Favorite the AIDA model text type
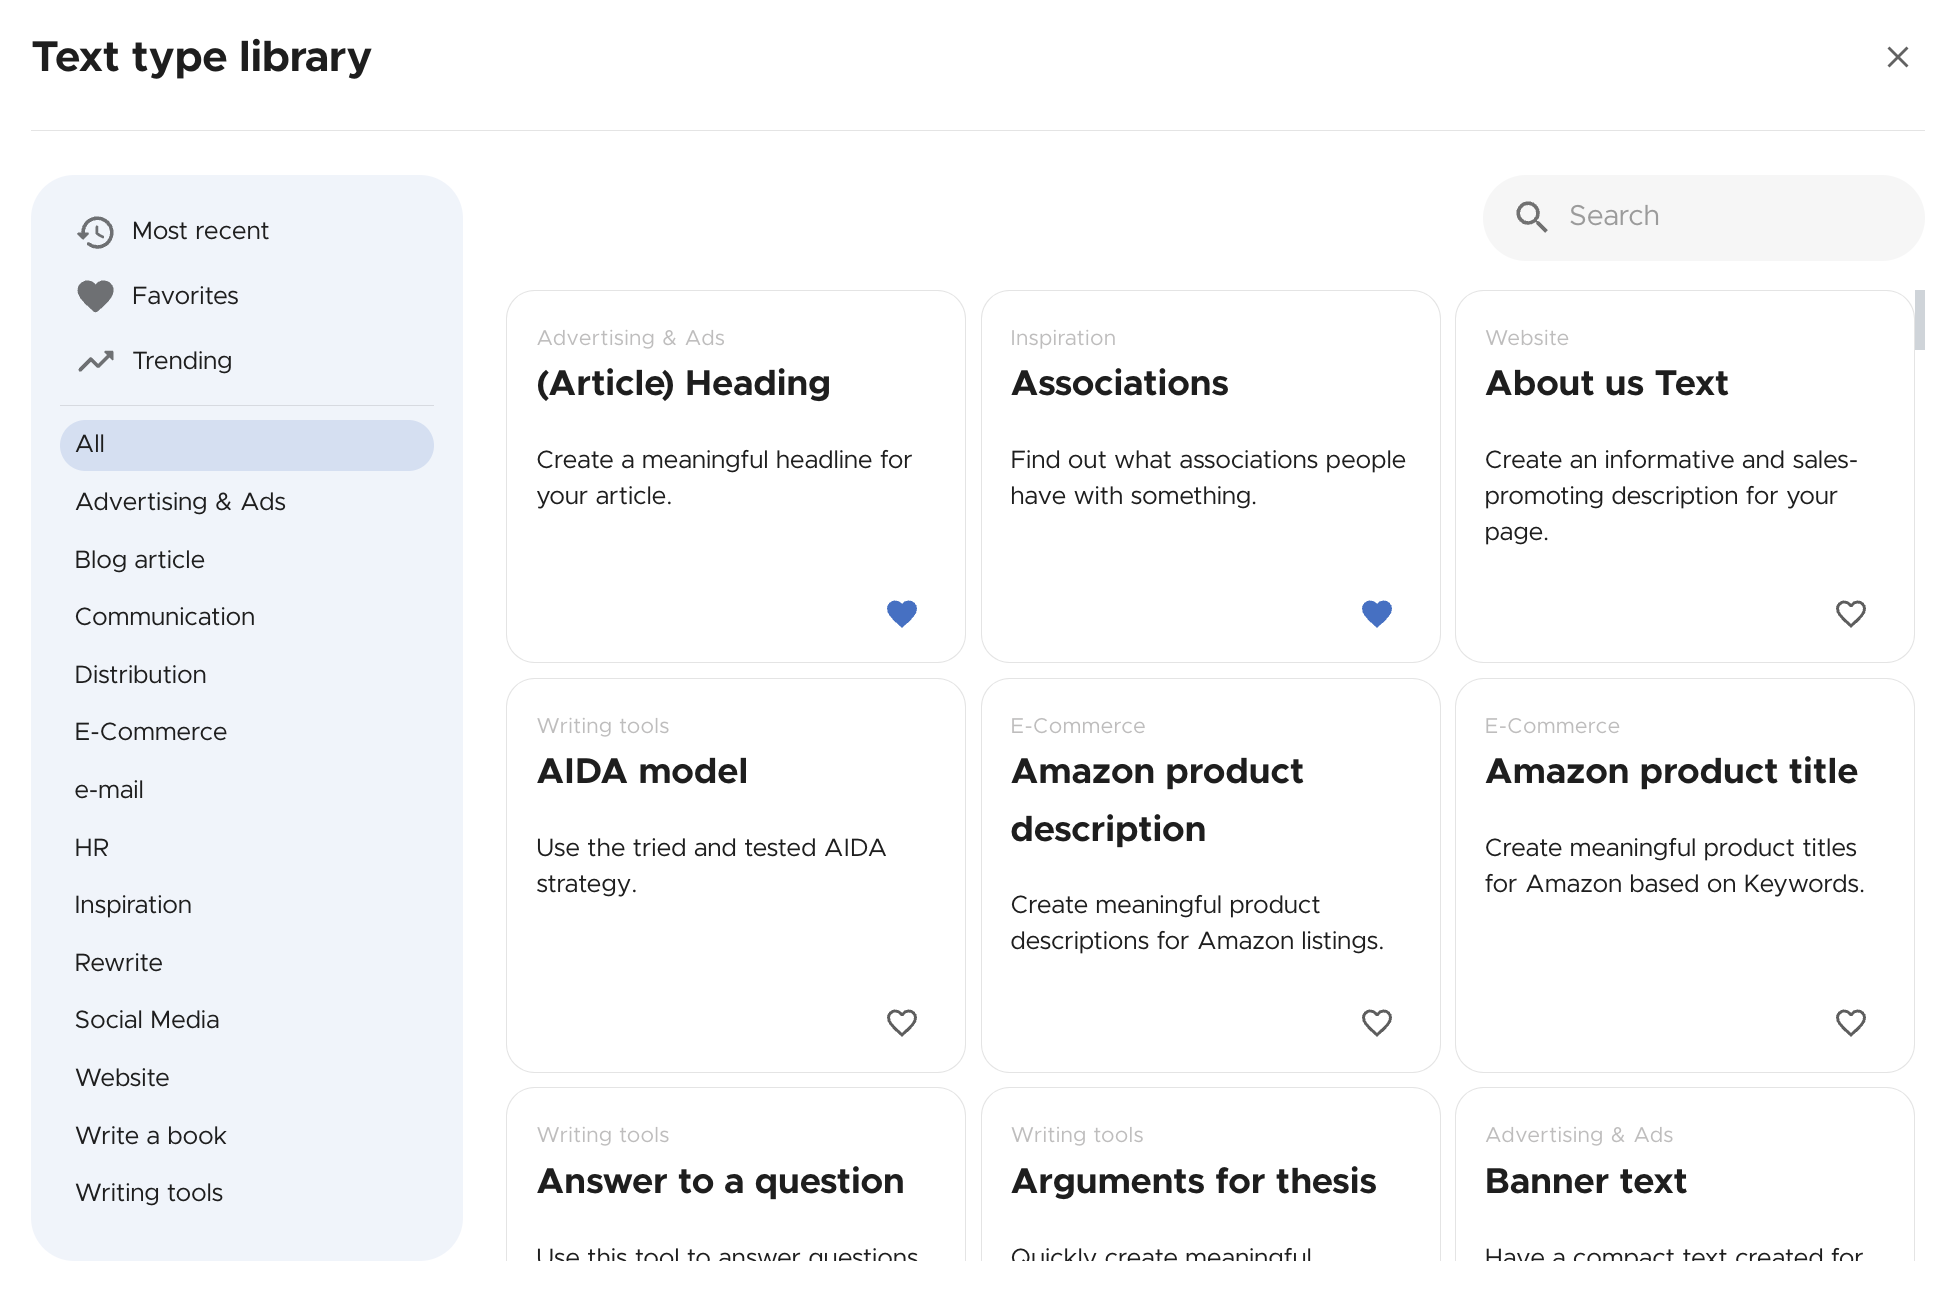The image size is (1950, 1290). (901, 1022)
